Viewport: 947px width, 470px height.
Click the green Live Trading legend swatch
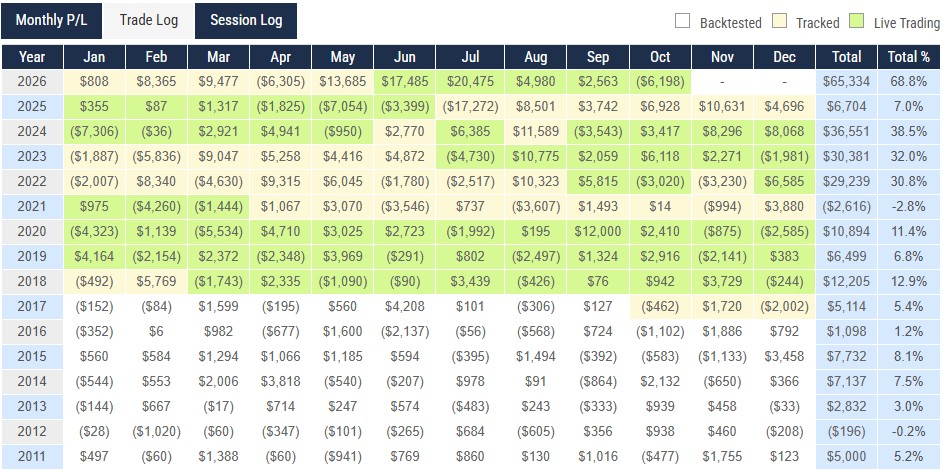point(857,22)
